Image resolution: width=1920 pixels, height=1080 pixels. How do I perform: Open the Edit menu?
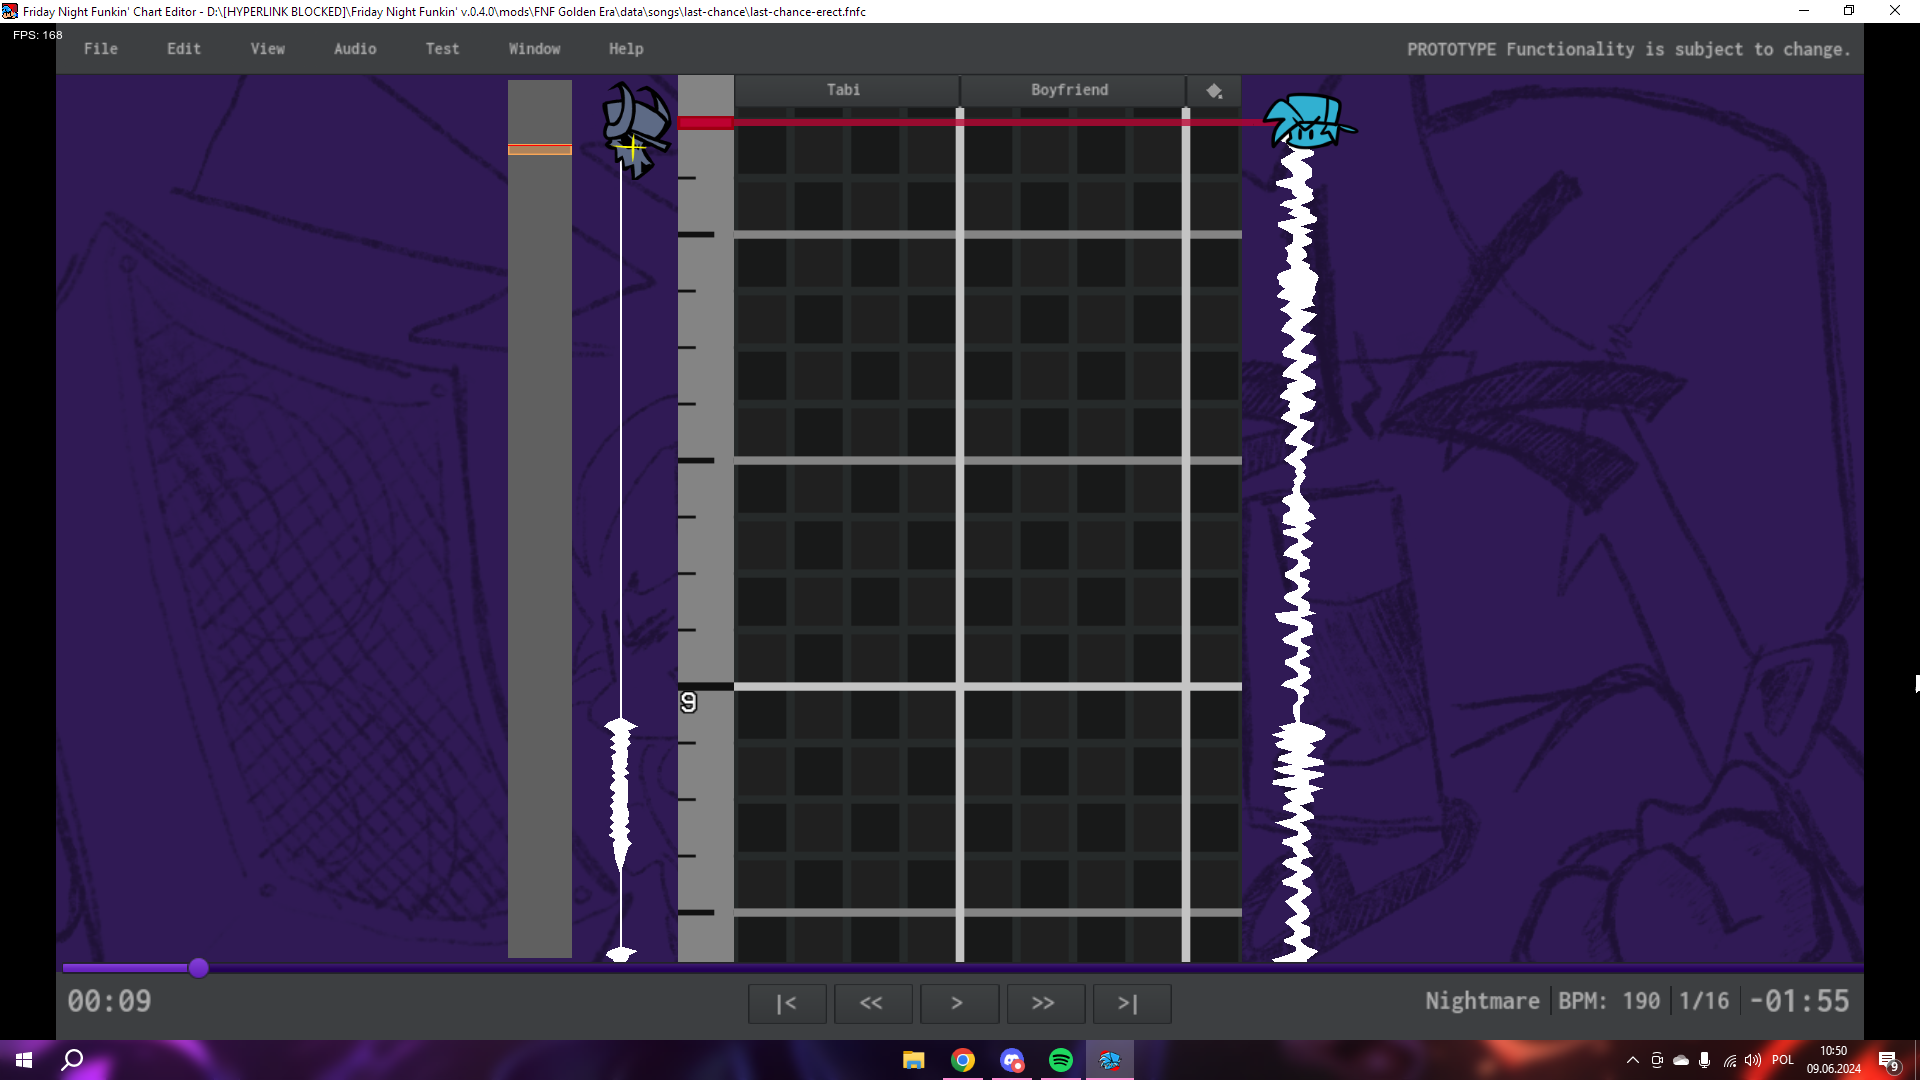coord(184,49)
